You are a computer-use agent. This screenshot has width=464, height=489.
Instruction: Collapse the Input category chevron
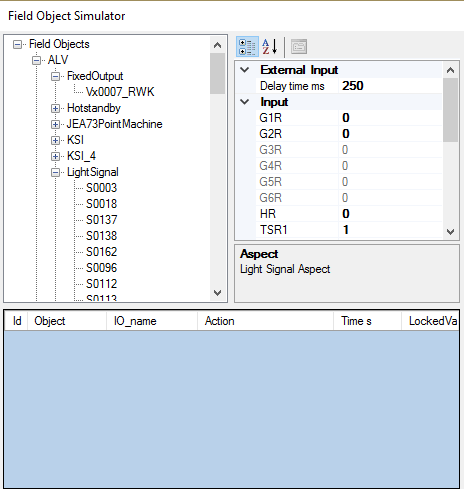(x=245, y=102)
